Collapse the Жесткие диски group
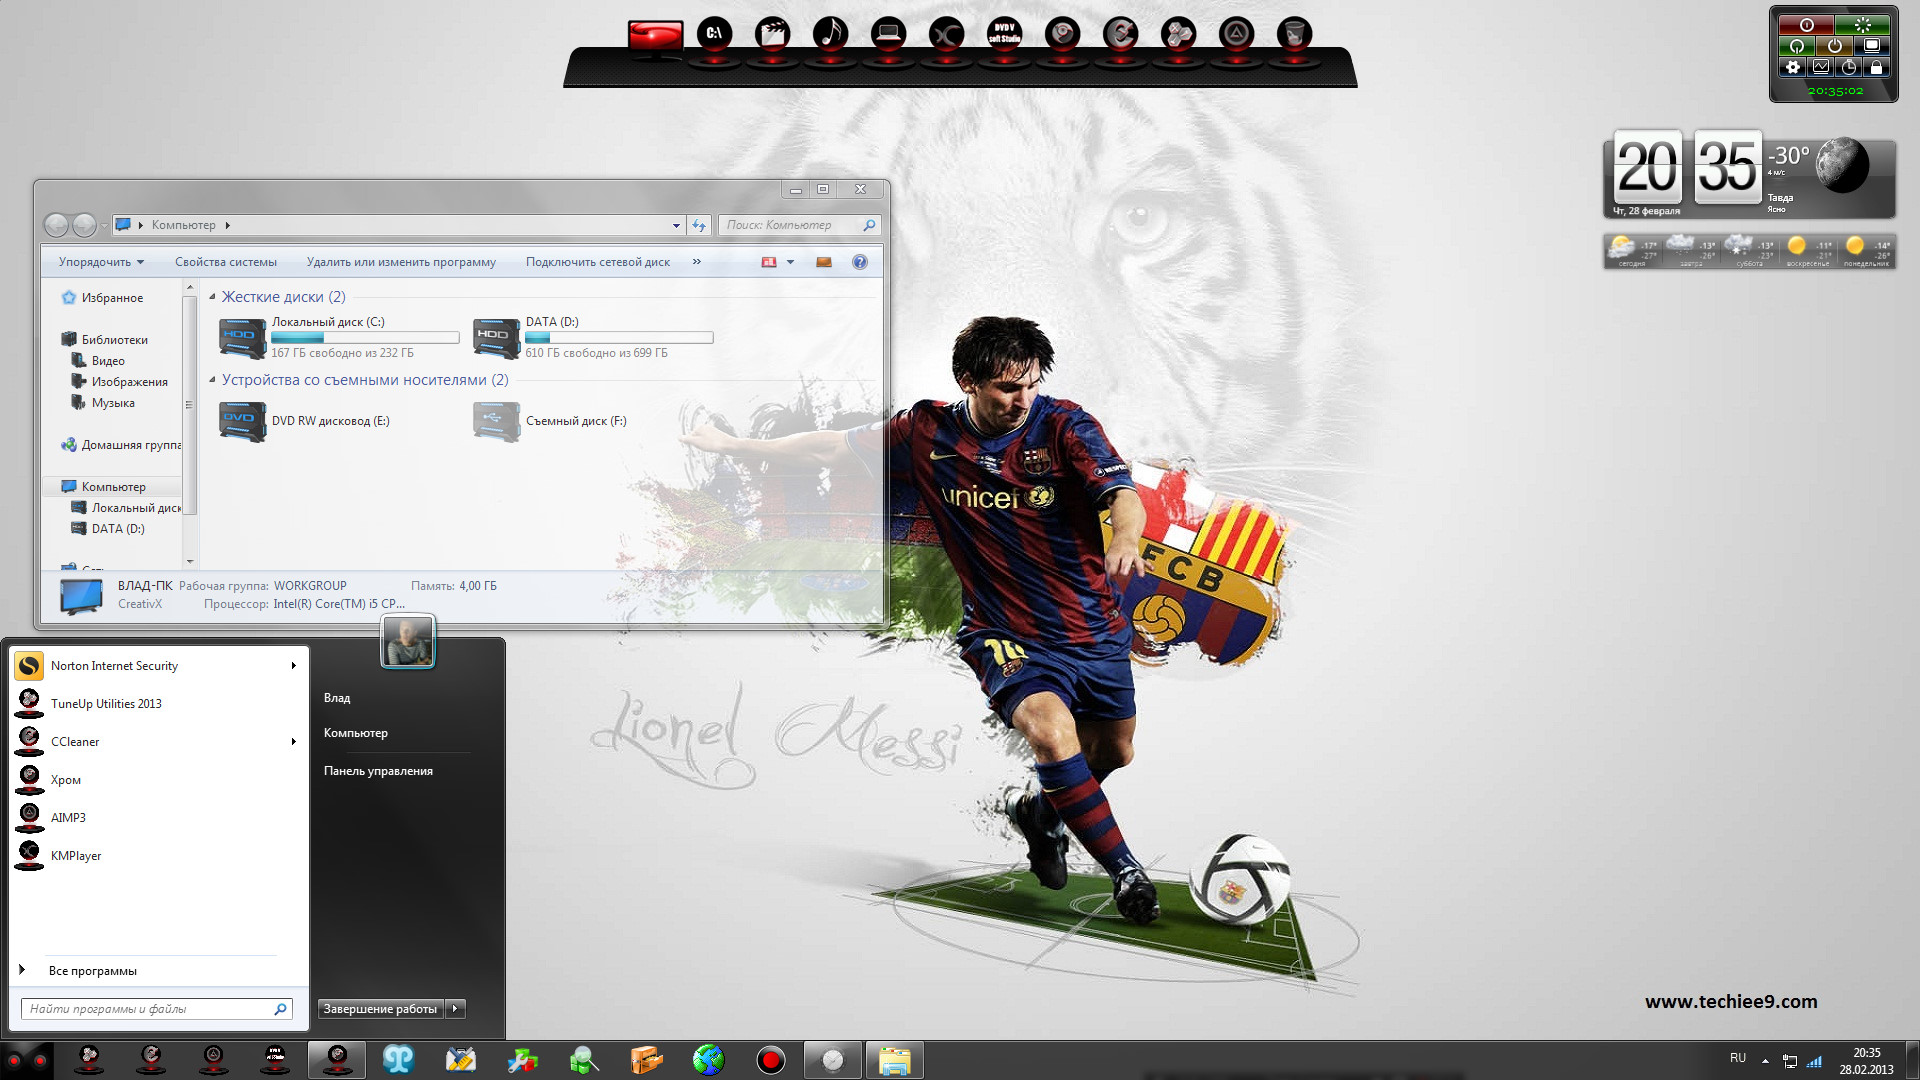 212,297
